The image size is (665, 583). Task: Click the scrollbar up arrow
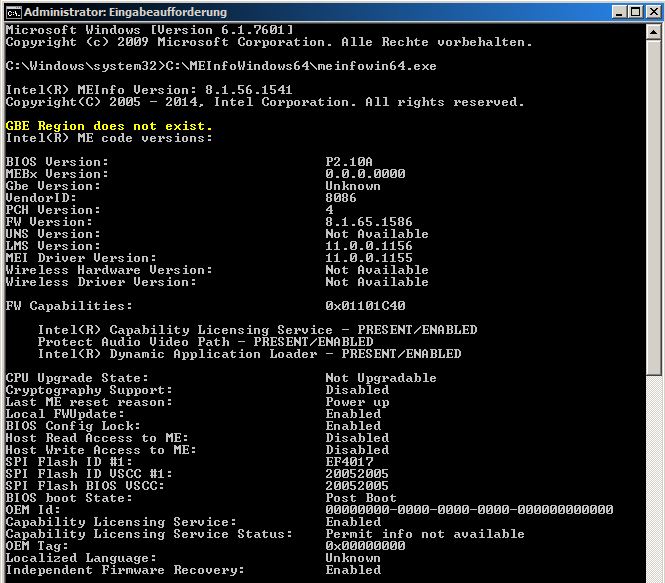coord(653,32)
